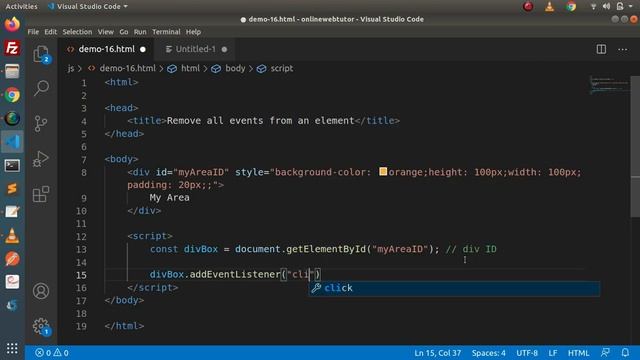Image resolution: width=640 pixels, height=360 pixels.
Task: Launch VLC from the dock
Action: (x=12, y=236)
